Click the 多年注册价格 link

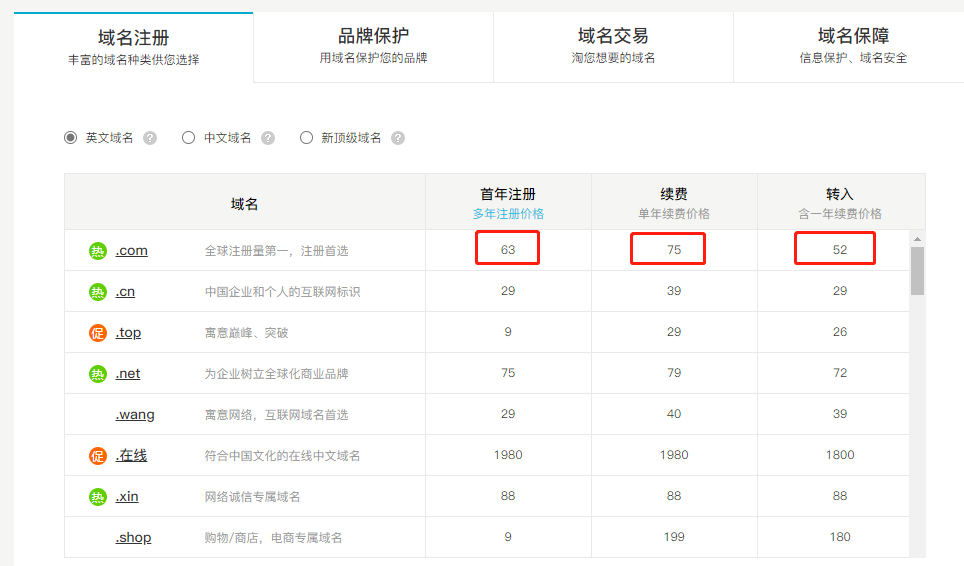click(x=508, y=214)
